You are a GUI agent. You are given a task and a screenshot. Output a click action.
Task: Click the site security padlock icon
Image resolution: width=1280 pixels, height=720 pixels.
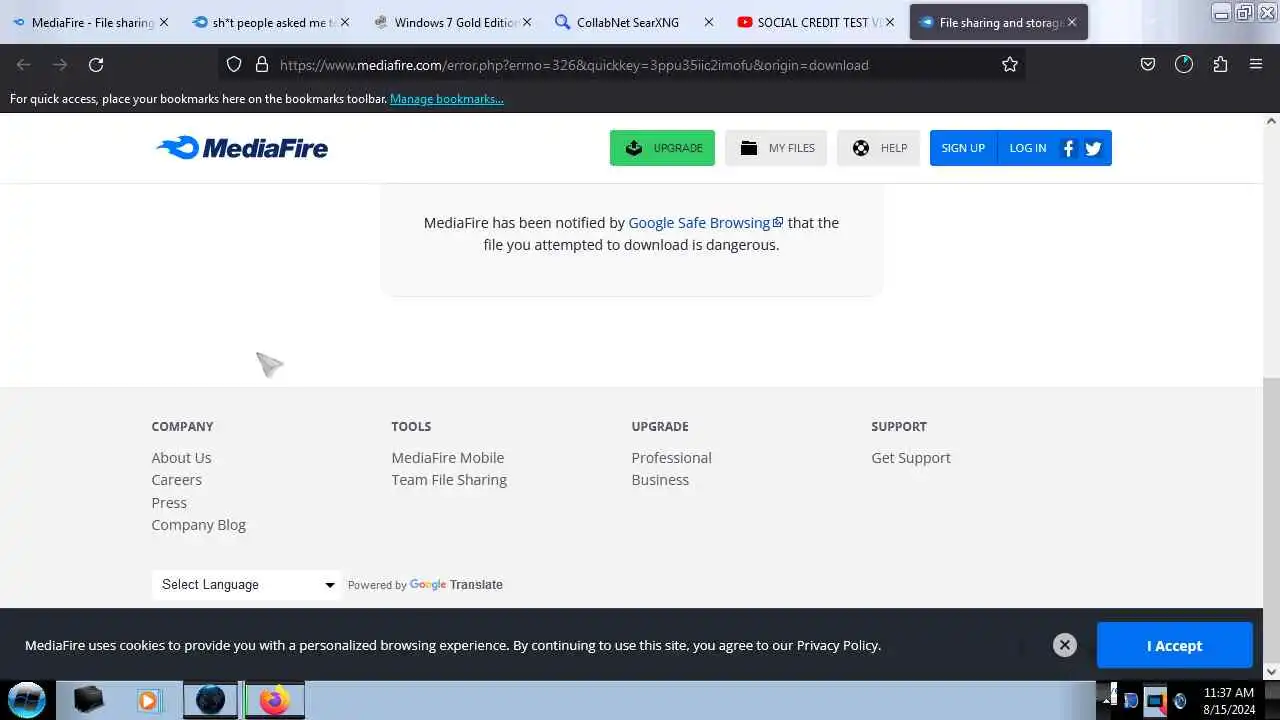[262, 65]
